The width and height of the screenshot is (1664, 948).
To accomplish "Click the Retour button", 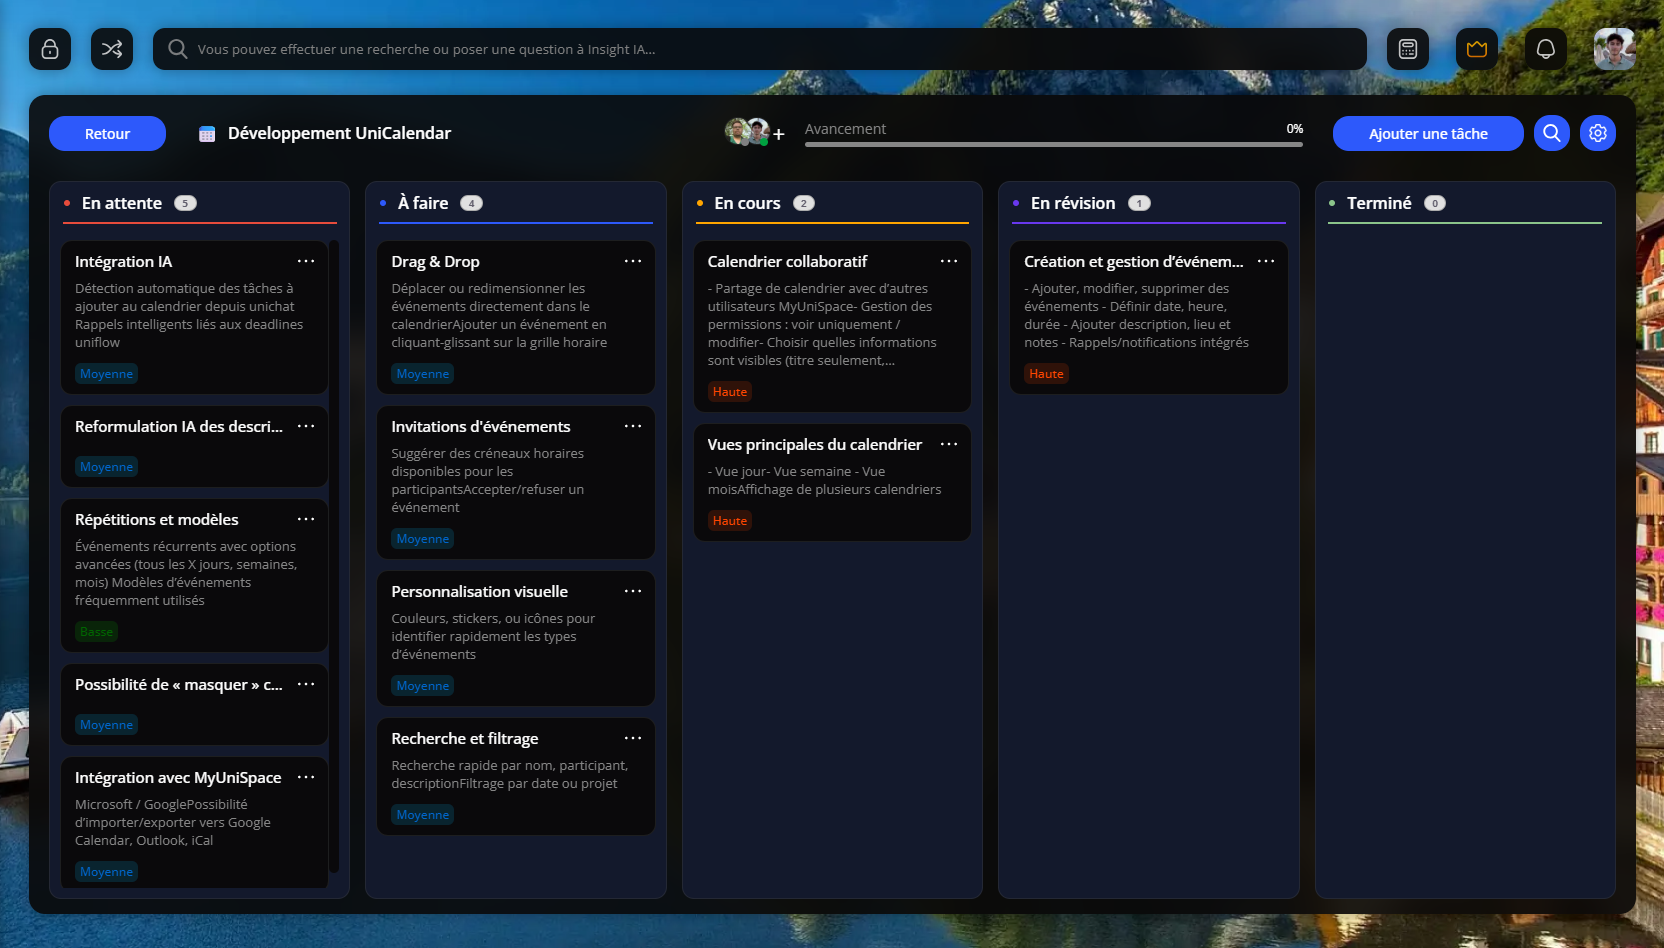I will [x=107, y=134].
